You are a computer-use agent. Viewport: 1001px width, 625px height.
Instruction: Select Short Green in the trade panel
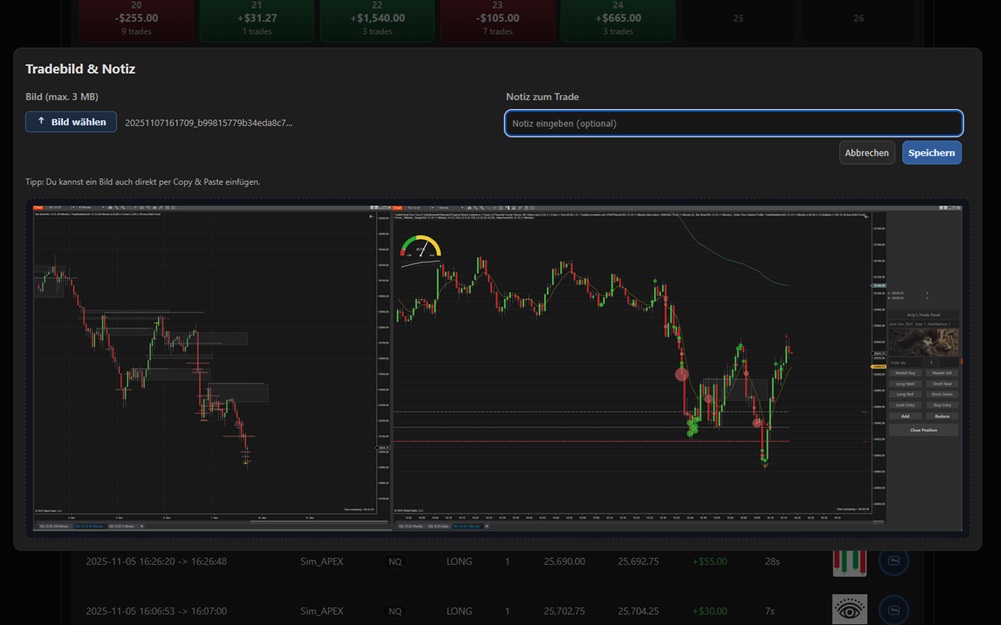943,393
